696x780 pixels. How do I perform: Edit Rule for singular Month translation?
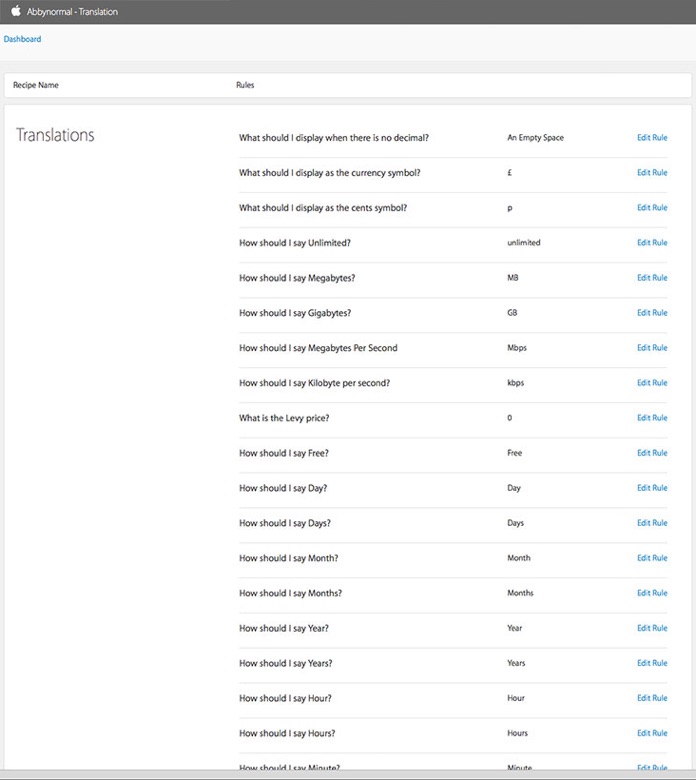click(652, 558)
